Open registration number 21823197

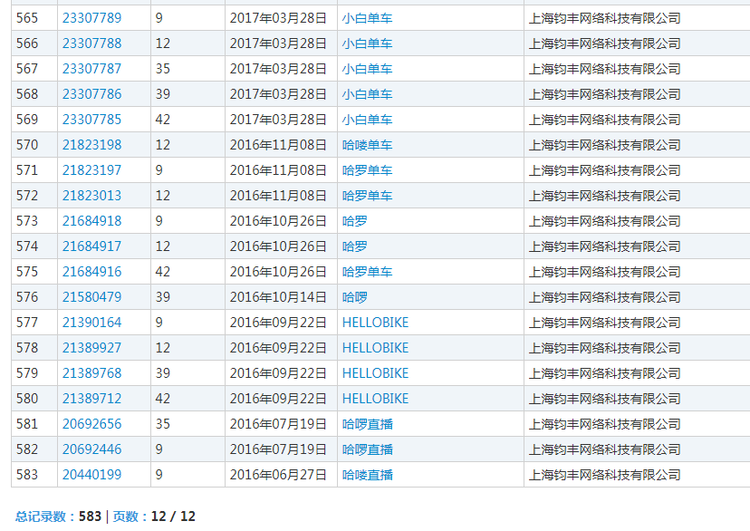[x=92, y=170]
